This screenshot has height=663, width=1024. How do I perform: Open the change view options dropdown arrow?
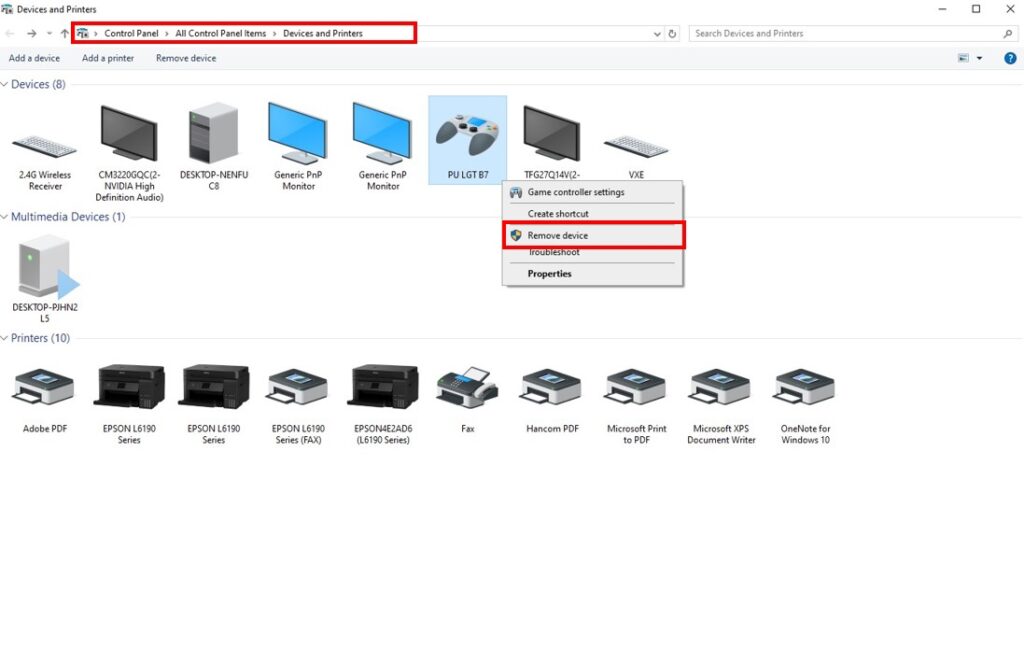(x=979, y=58)
